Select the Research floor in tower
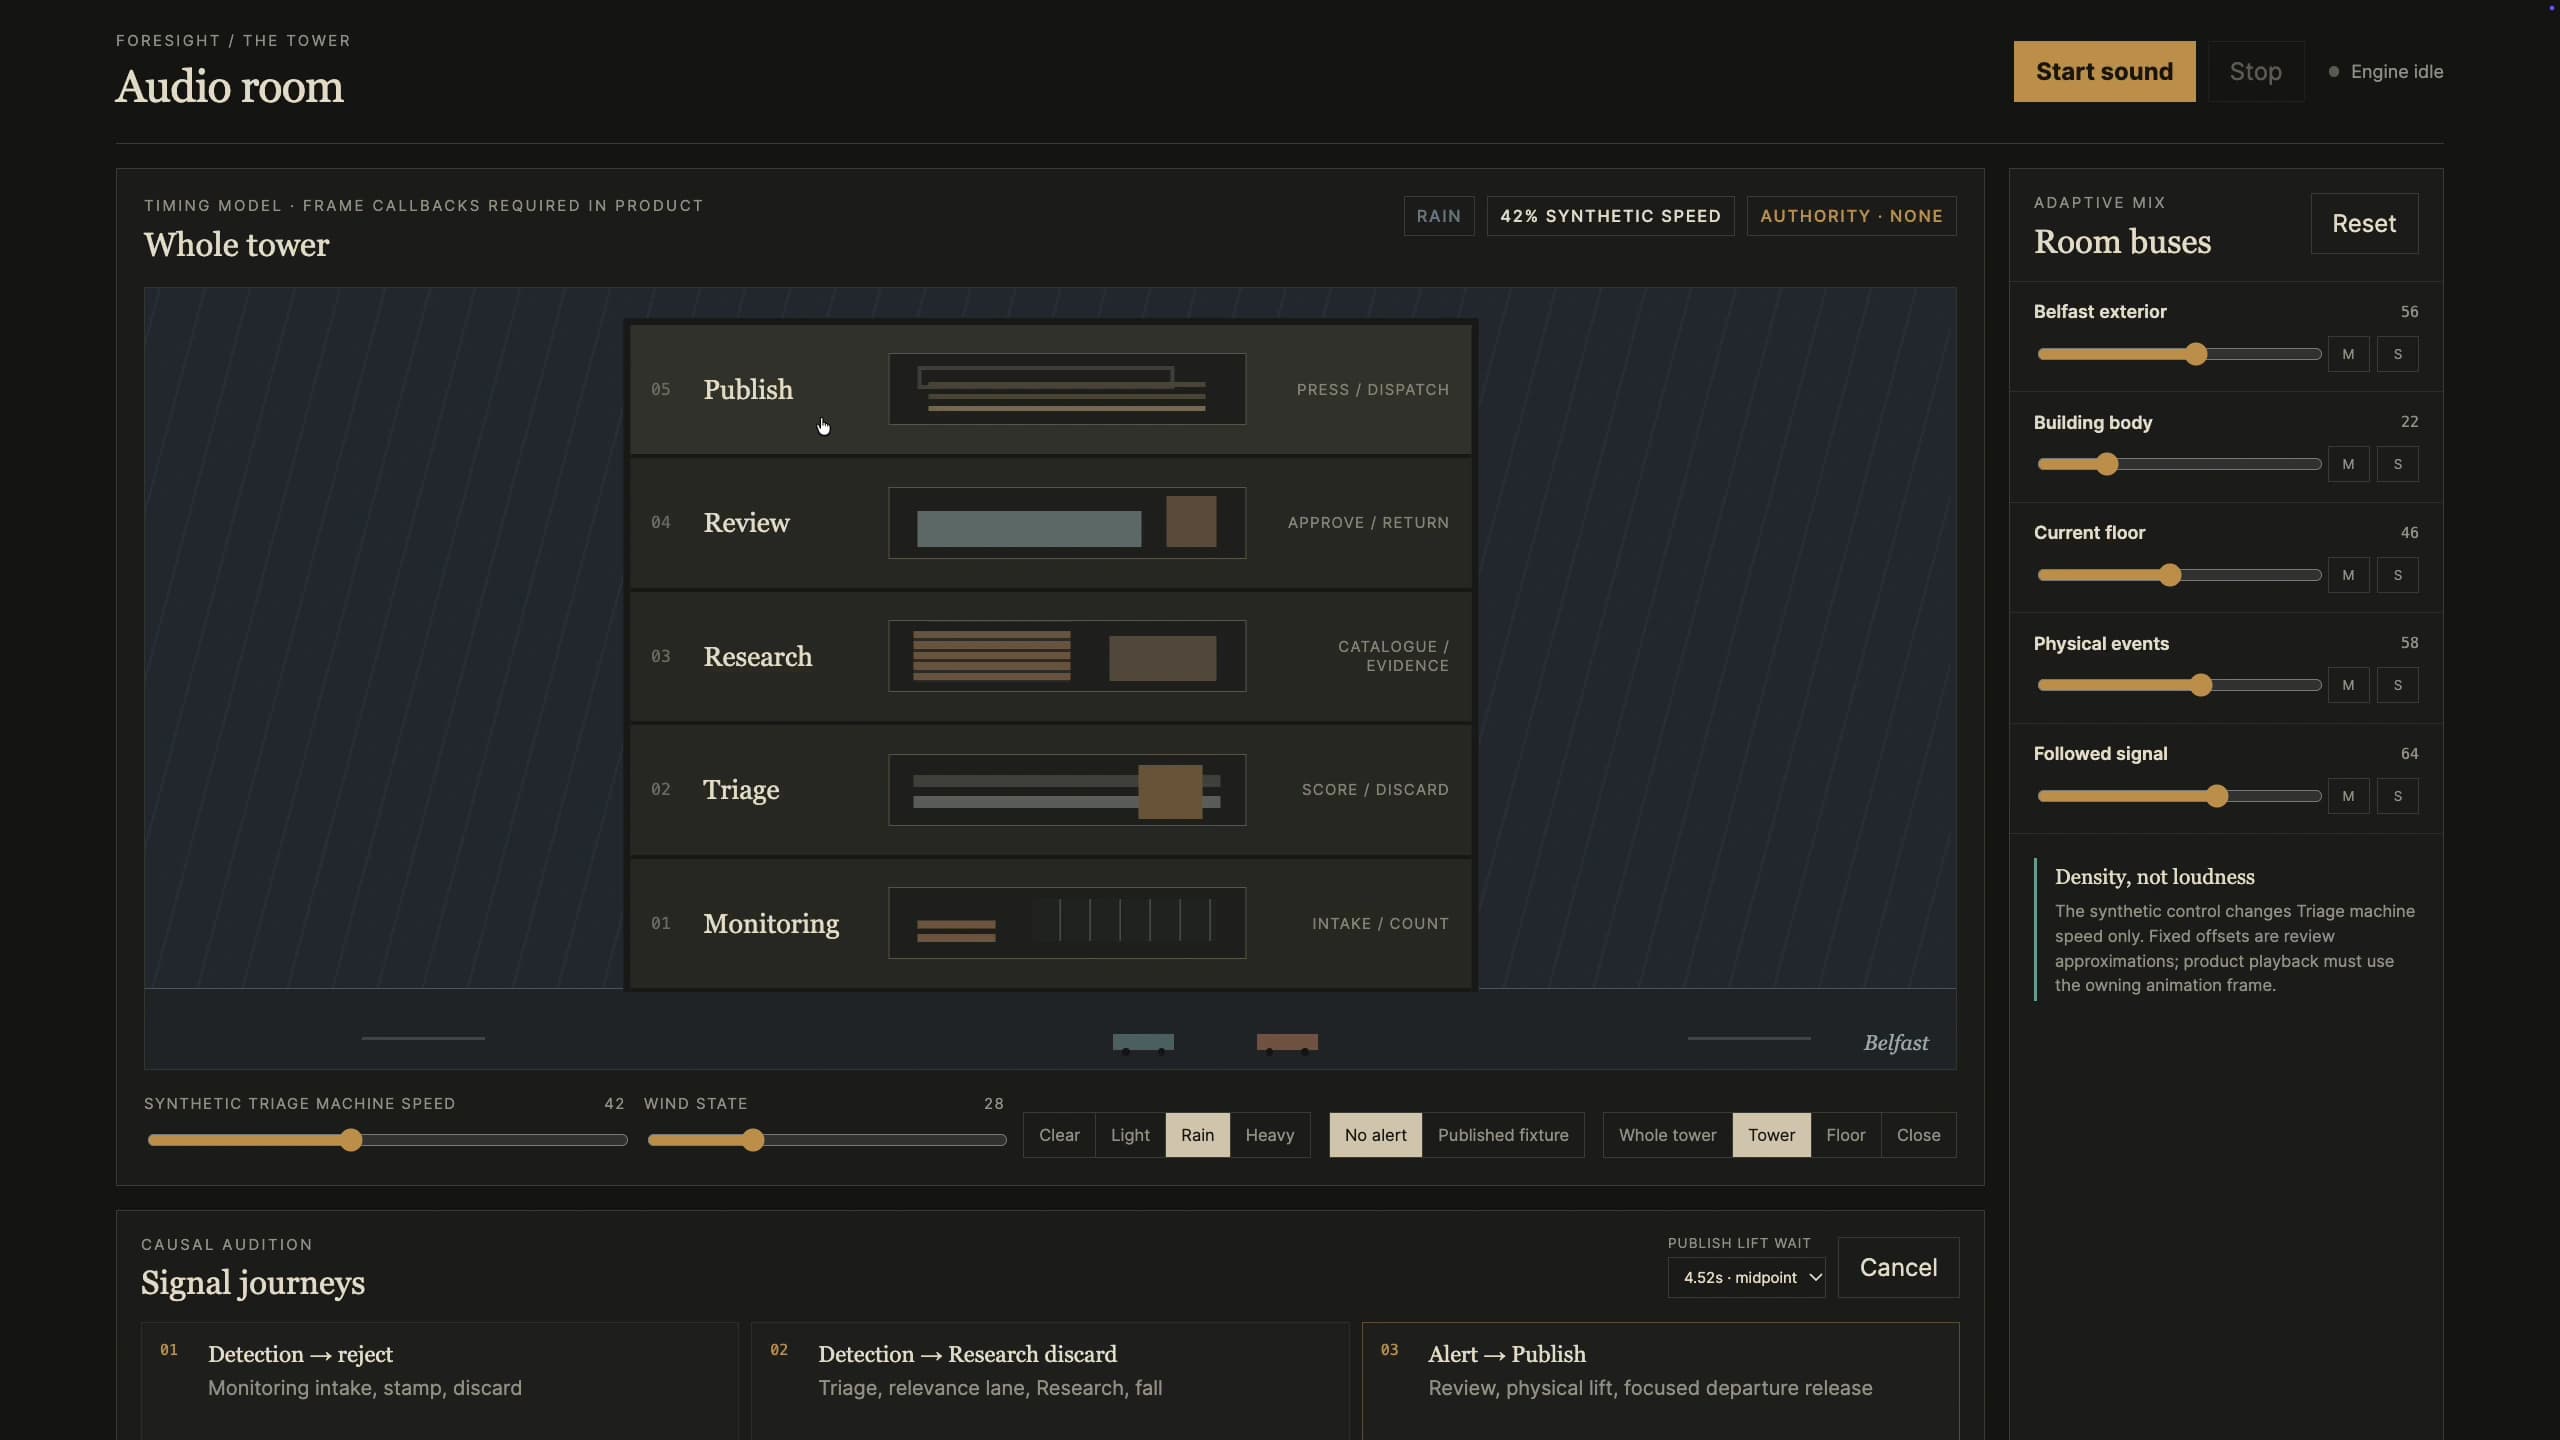This screenshot has height=1440, width=2560. click(x=1050, y=656)
